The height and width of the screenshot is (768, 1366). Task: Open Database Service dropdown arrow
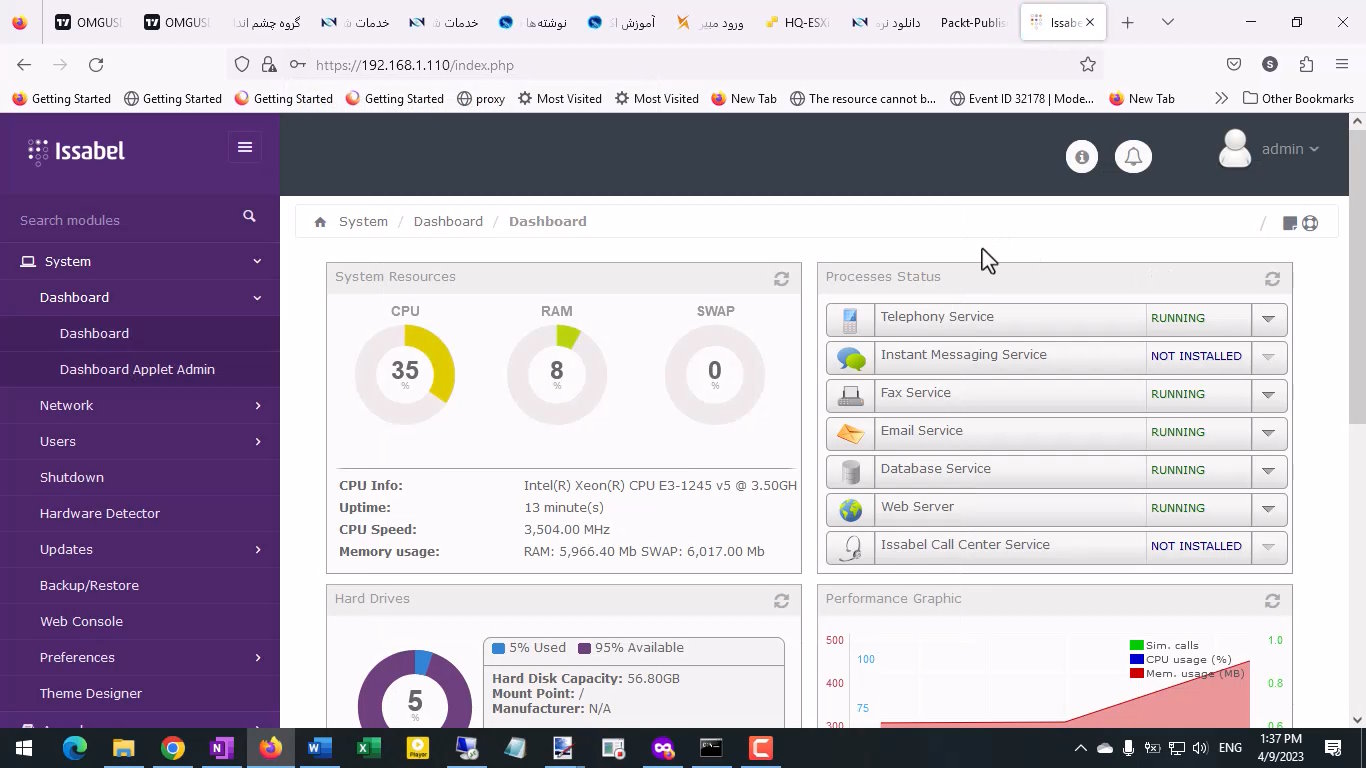[1268, 471]
